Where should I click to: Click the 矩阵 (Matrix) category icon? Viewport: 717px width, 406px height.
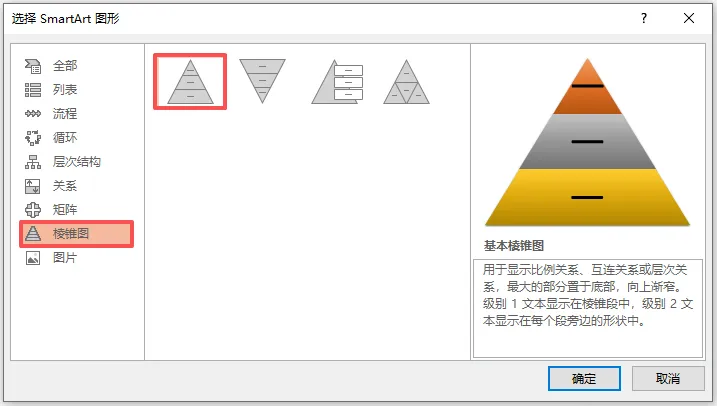[x=33, y=210]
